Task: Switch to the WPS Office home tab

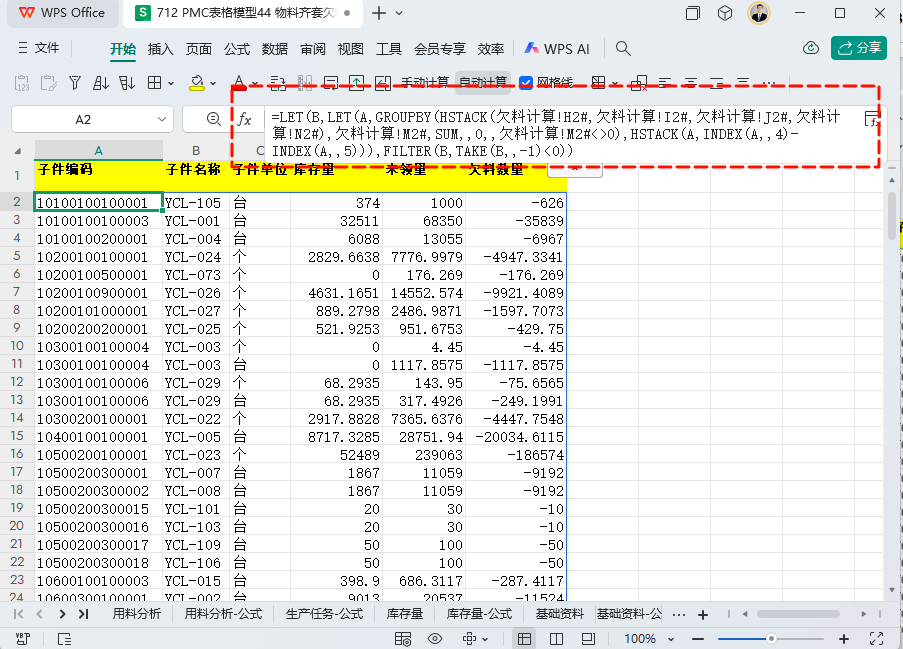Action: [62, 13]
